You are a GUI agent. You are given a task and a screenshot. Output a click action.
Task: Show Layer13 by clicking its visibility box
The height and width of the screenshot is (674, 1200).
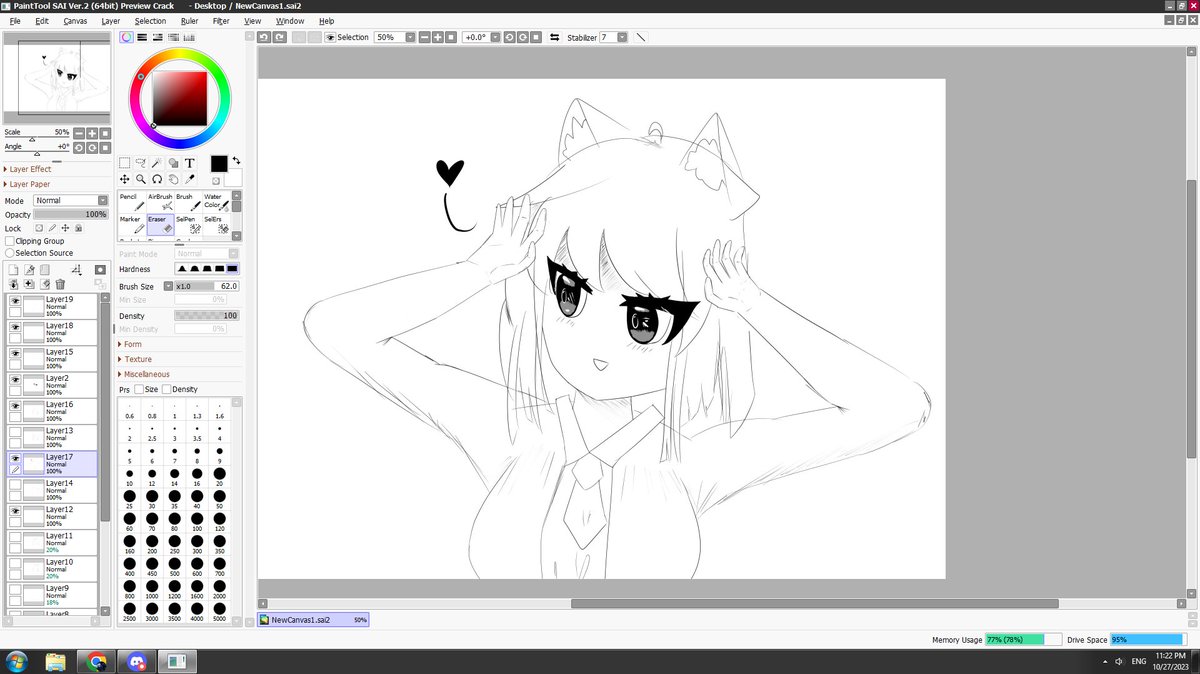15,431
